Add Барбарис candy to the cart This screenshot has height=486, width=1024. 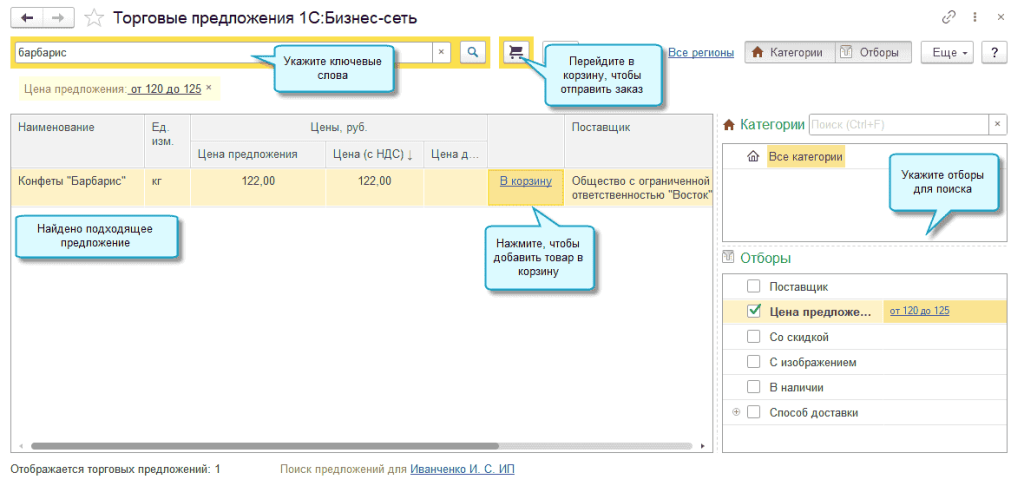526,182
